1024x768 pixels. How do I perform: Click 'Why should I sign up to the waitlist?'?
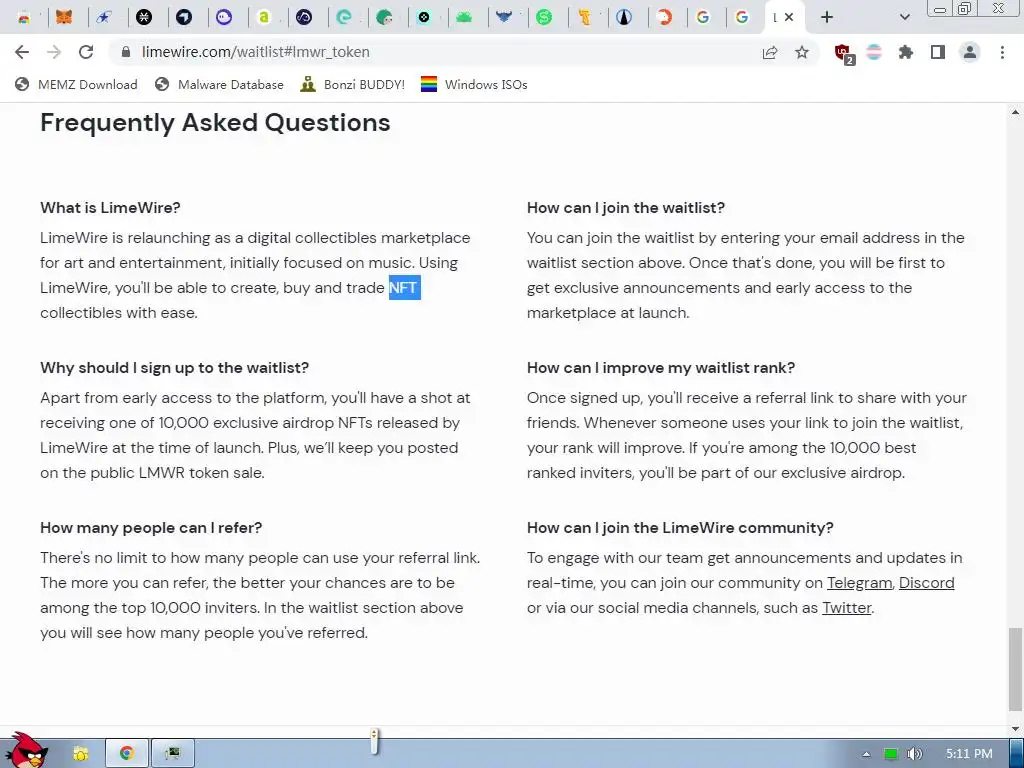(x=174, y=368)
